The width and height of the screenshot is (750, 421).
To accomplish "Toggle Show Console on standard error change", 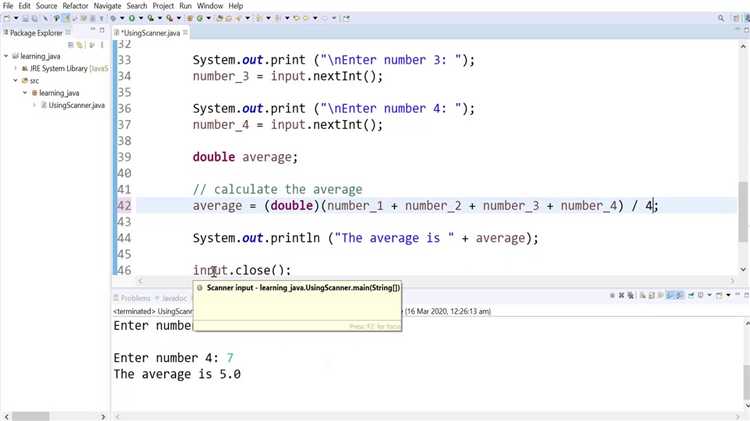I will pyautogui.click(x=679, y=295).
